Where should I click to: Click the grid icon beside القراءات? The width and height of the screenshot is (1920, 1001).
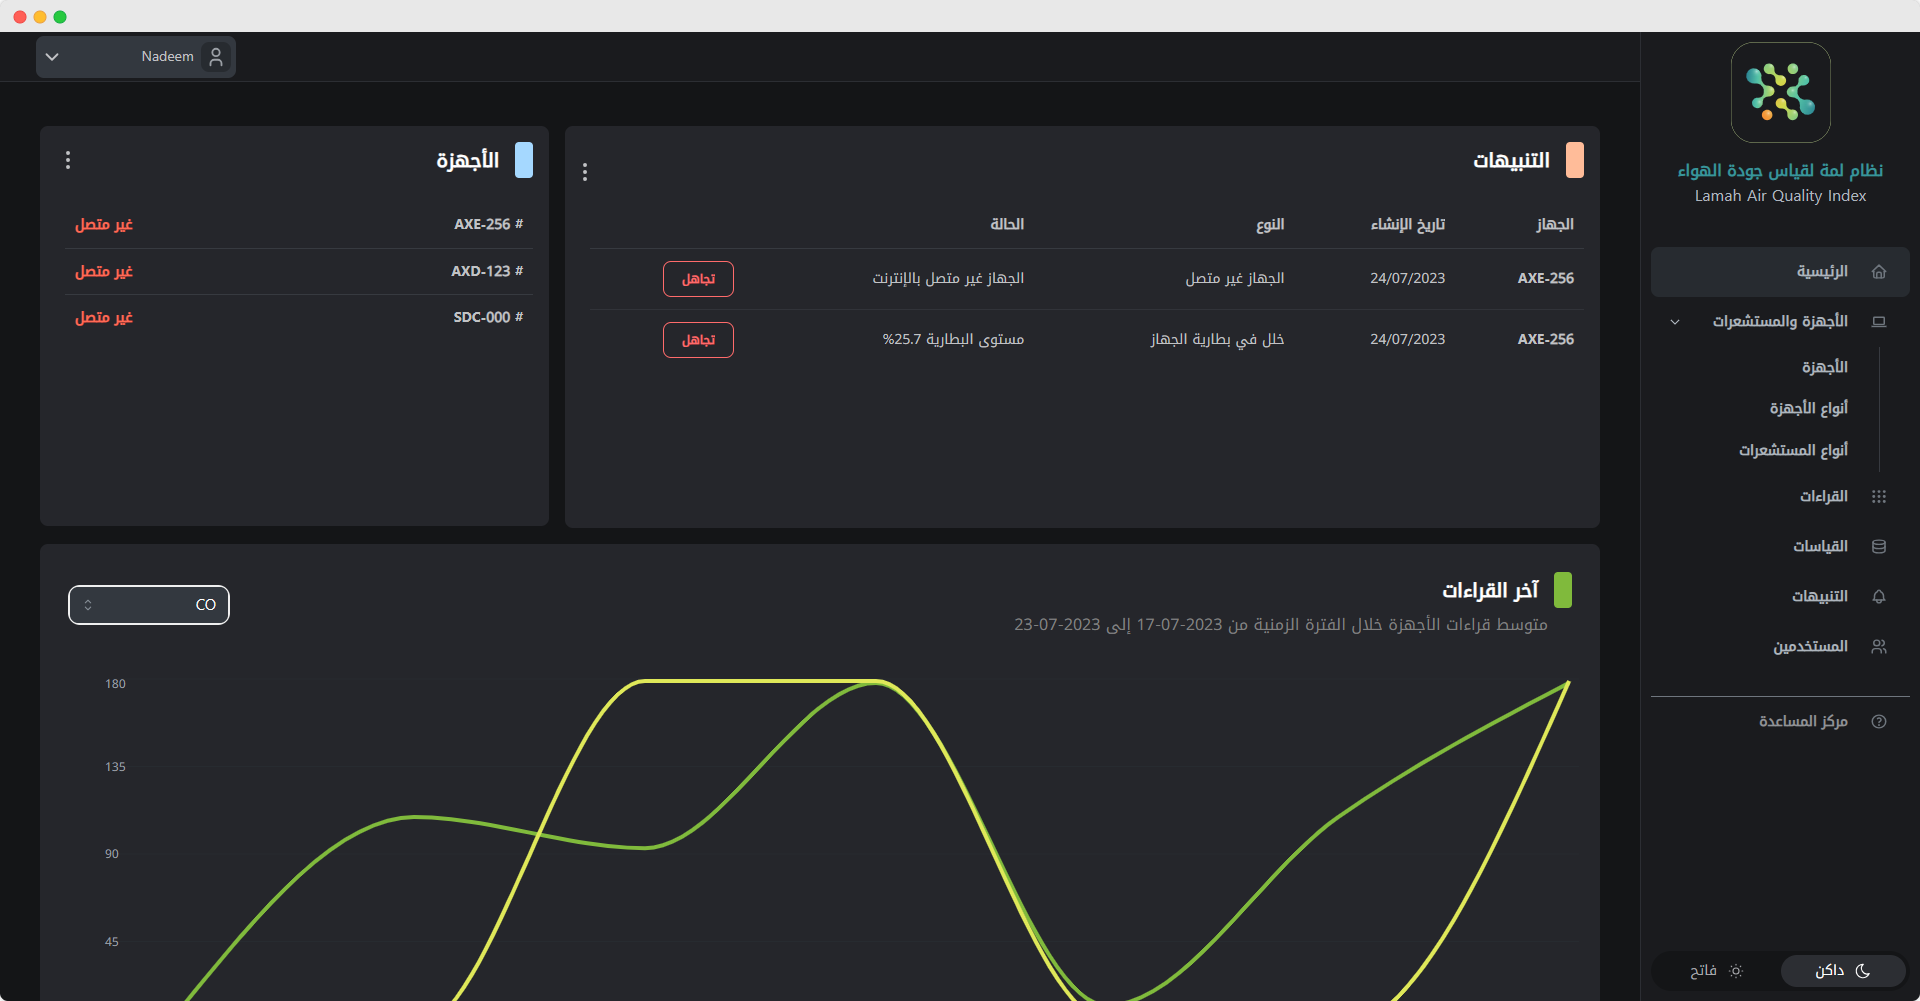click(1879, 497)
